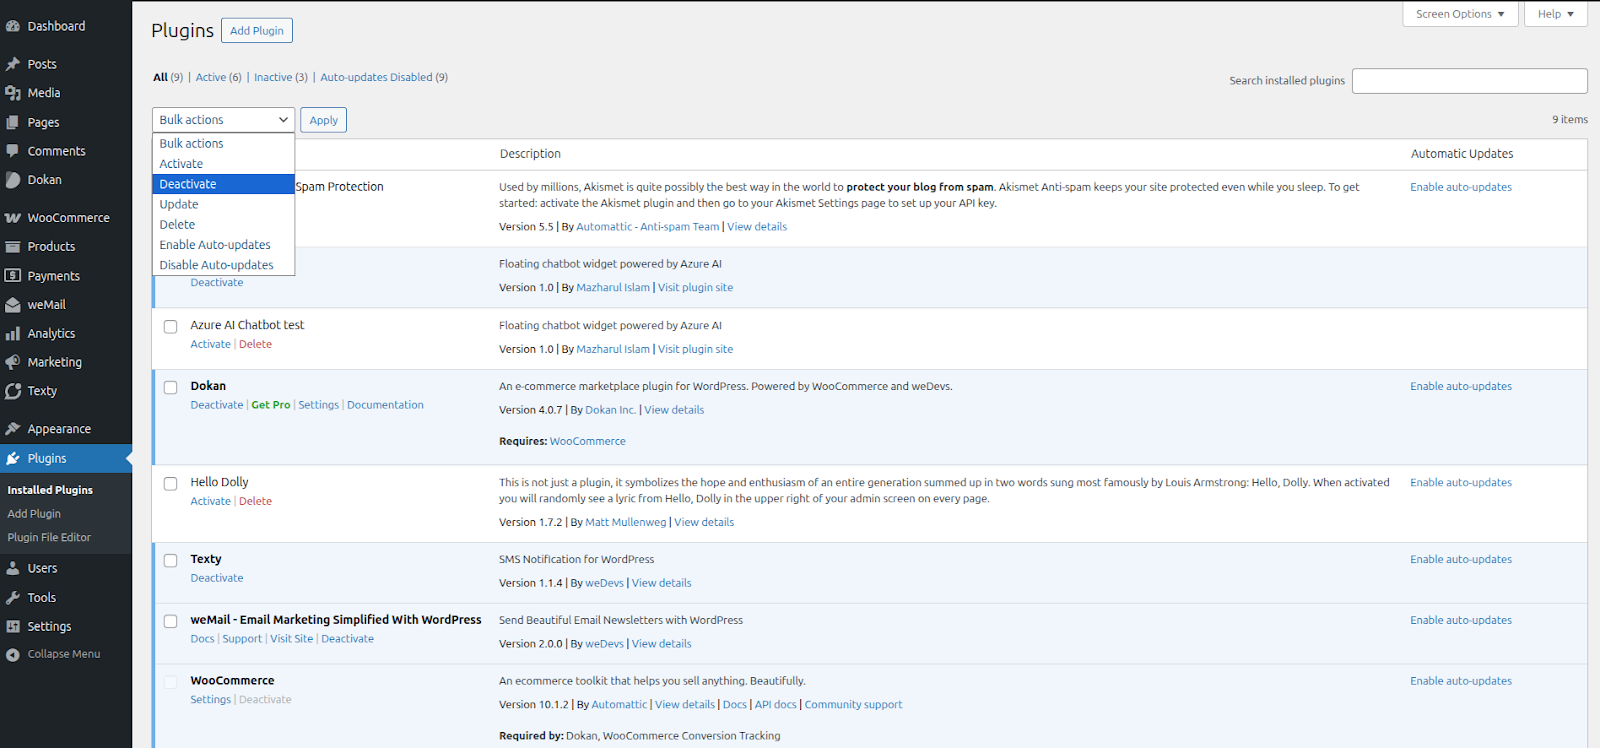This screenshot has height=748, width=1600.
Task: Click the Users person icon
Action: pos(13,568)
